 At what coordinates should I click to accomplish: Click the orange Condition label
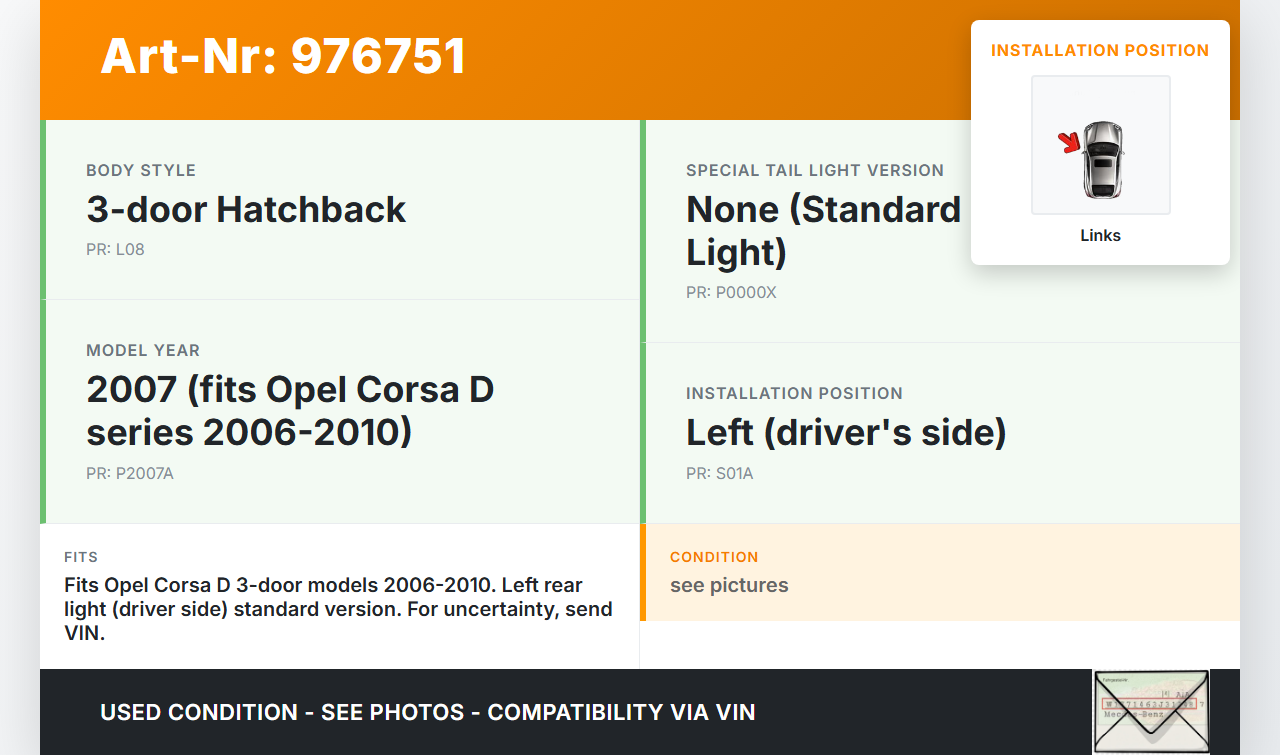point(714,557)
